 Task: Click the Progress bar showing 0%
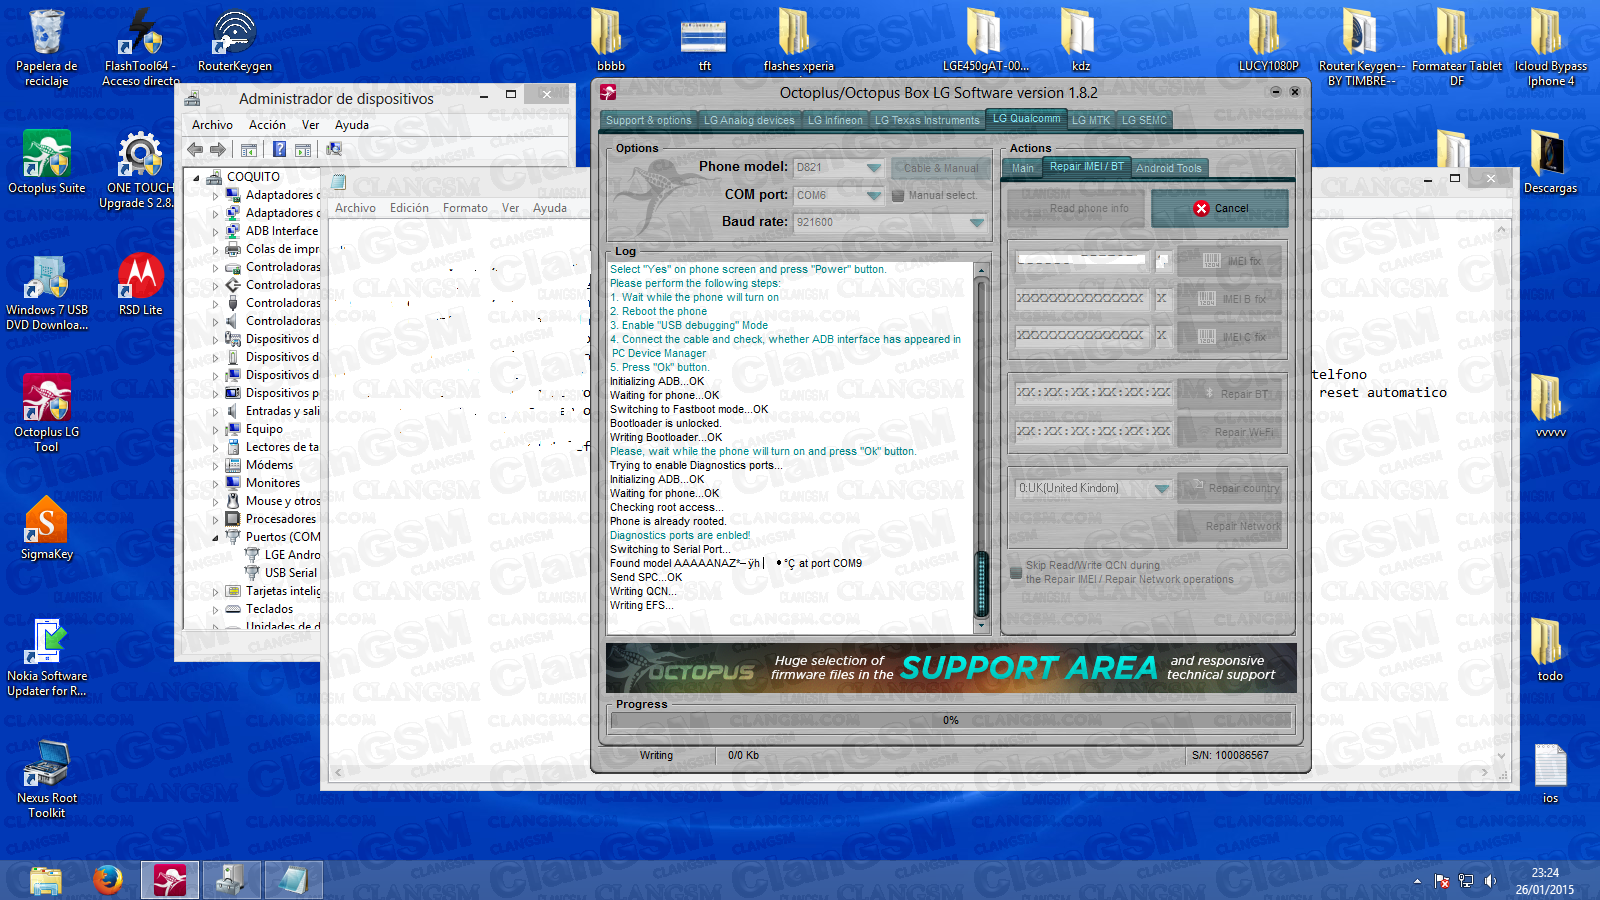[x=950, y=720]
